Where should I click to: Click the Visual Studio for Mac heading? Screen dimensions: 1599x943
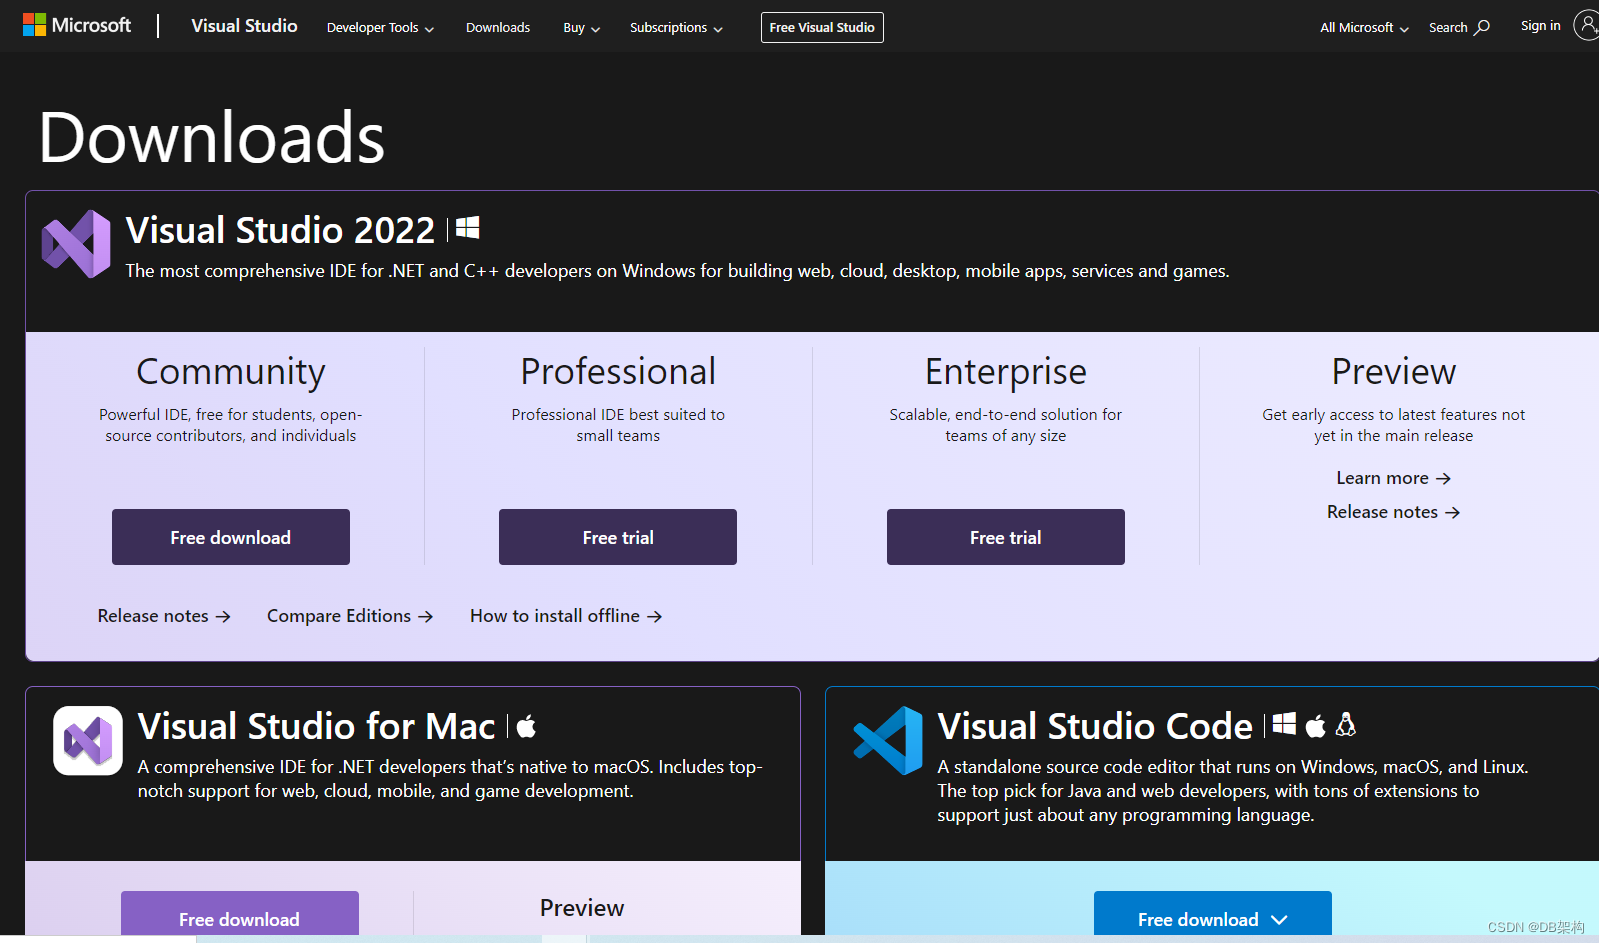316,726
